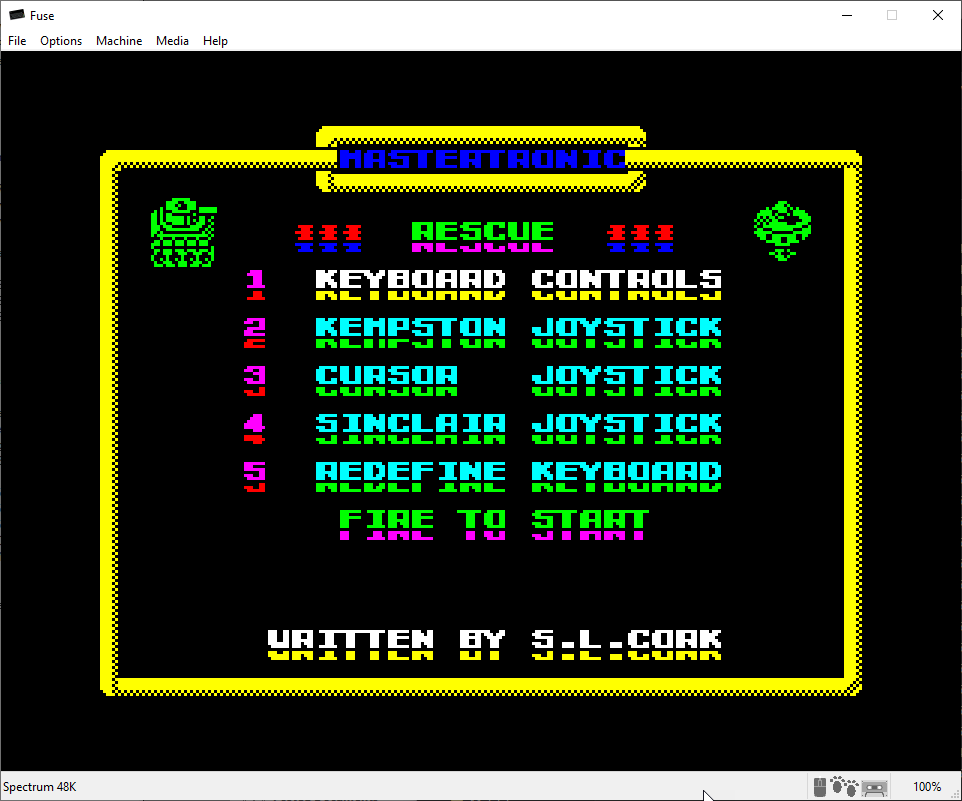Click the Written by S.L.Cork credit

[494, 644]
